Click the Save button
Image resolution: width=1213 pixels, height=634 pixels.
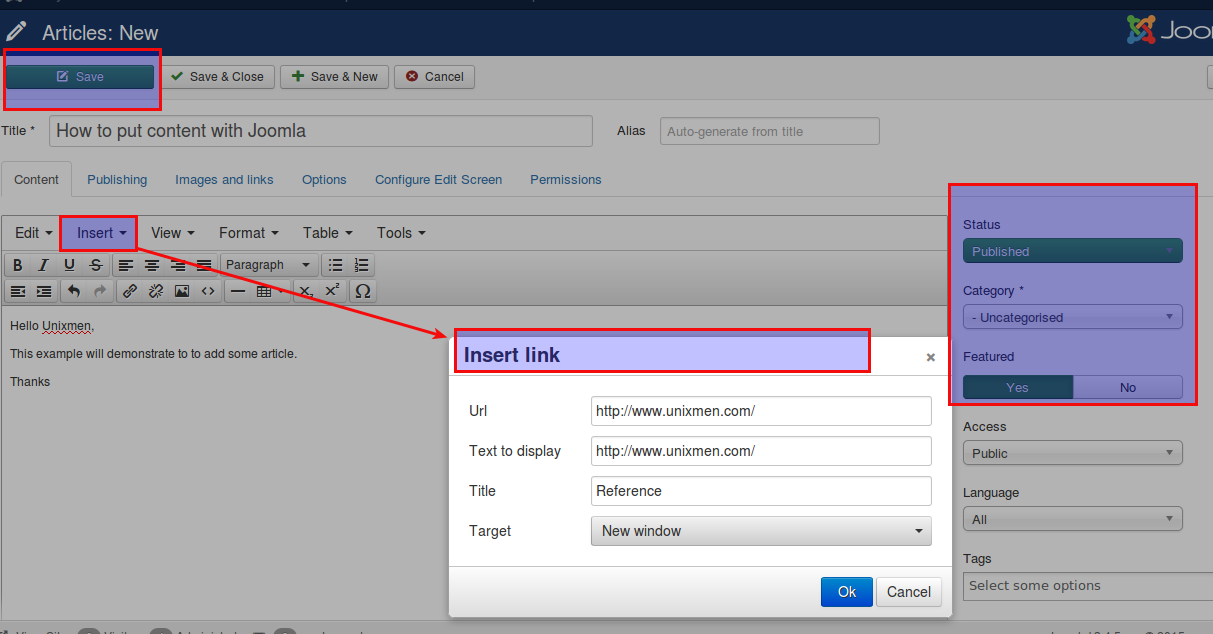tap(80, 77)
